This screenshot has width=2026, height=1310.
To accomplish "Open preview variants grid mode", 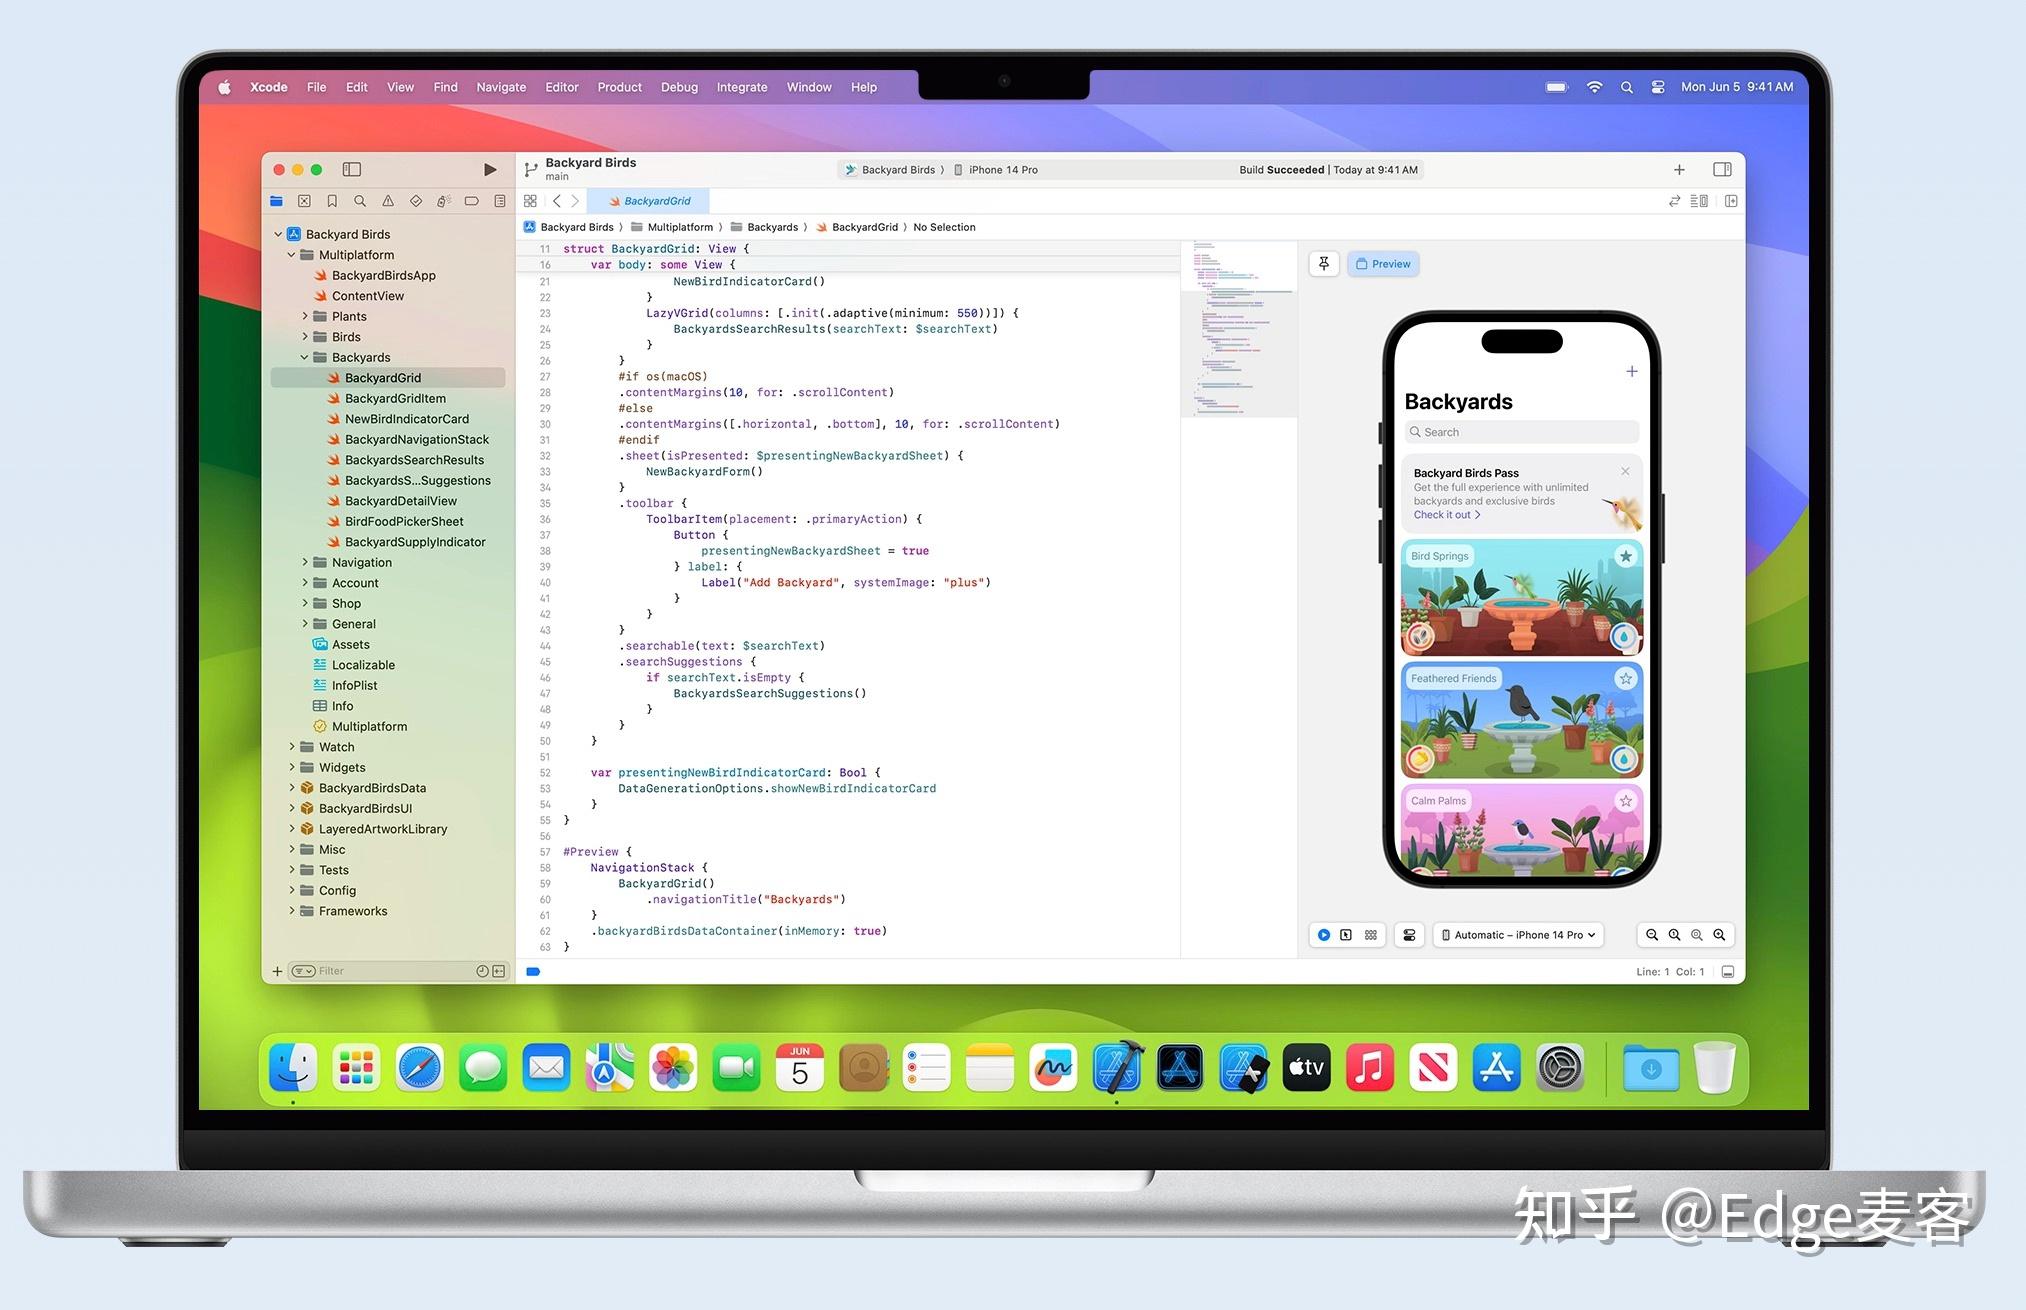I will (1371, 934).
